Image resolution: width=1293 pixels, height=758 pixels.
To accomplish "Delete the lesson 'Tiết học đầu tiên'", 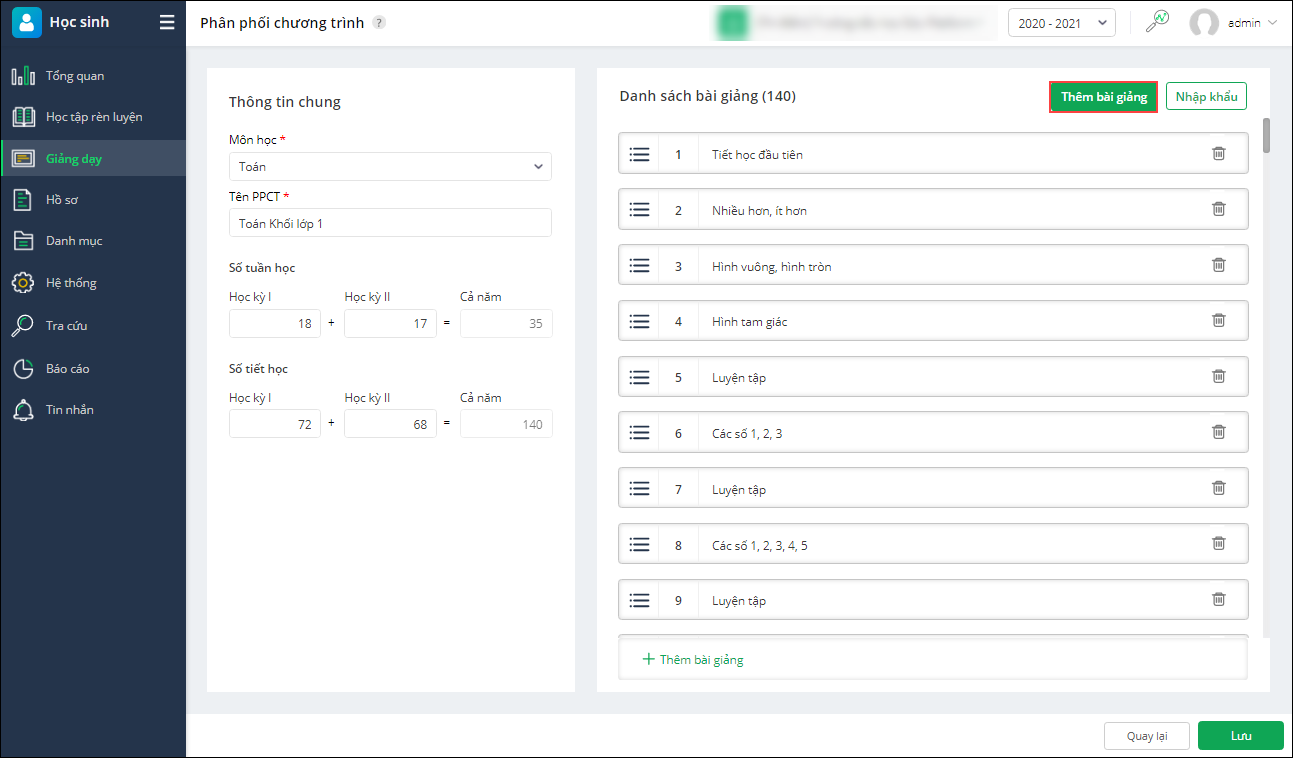I will click(x=1218, y=154).
